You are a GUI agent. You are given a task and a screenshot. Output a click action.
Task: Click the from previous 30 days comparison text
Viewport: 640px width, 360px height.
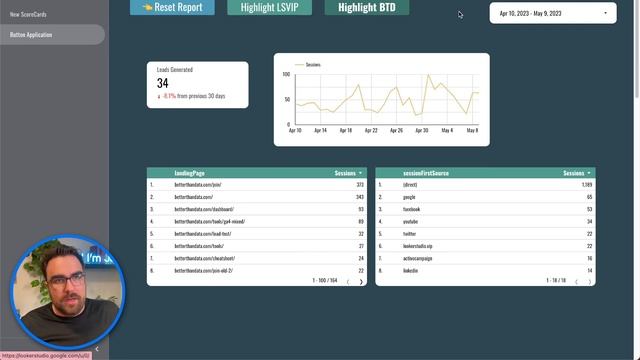click(x=201, y=96)
